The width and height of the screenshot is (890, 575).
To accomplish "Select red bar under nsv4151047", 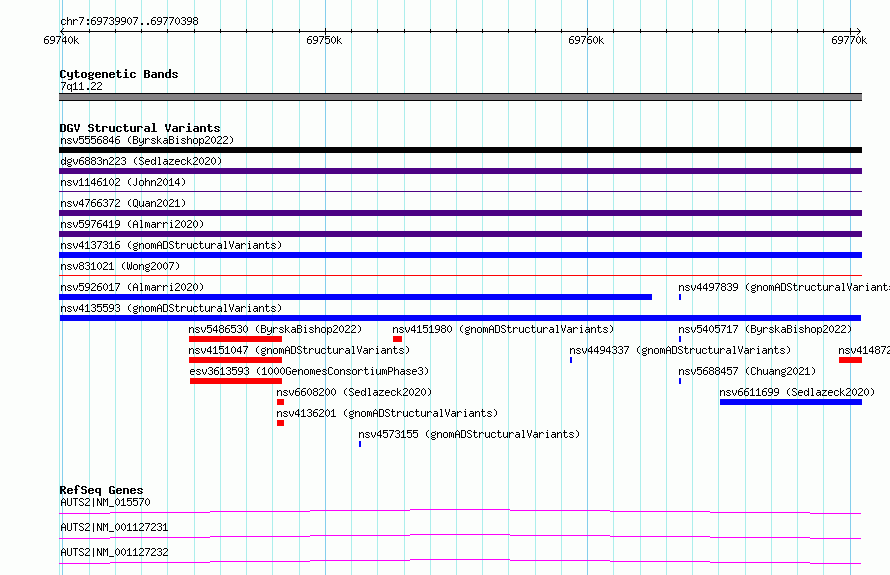I will coord(235,360).
